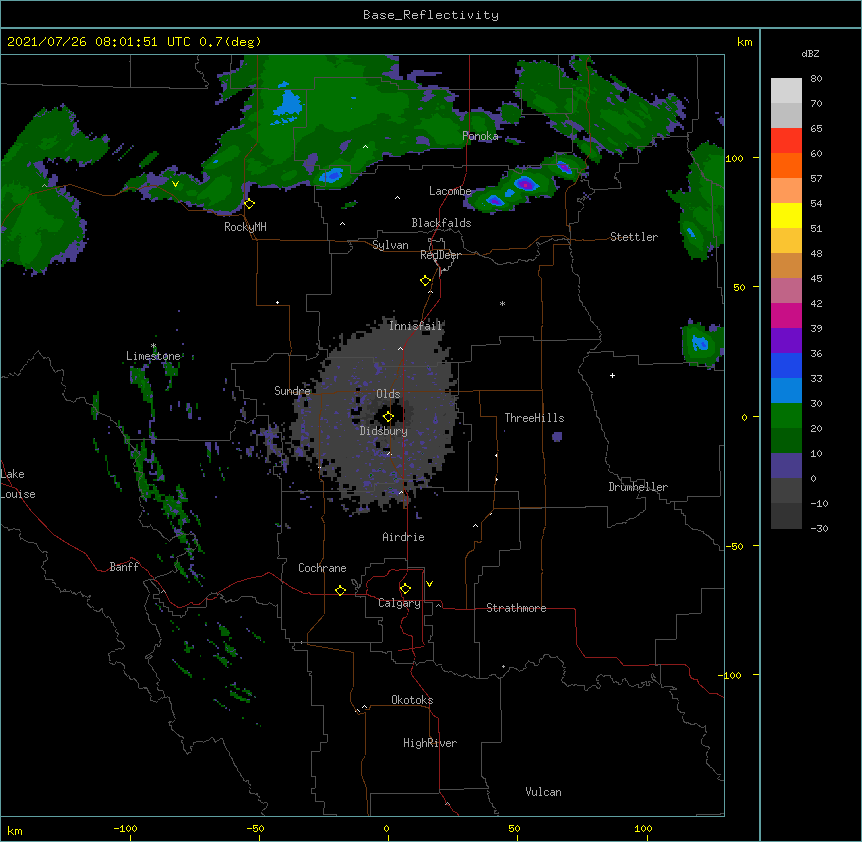Click the ThreeHills label
Viewport: 862px width, 842px height.
(x=534, y=418)
